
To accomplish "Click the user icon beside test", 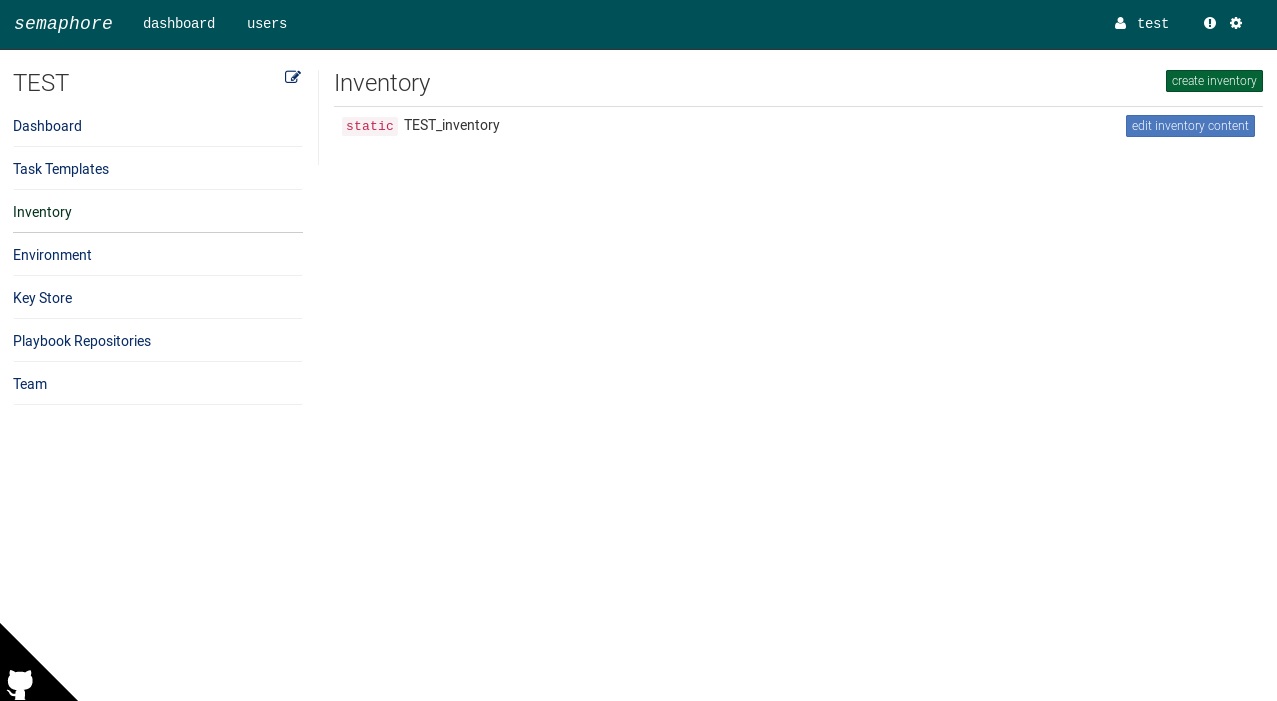I will click(x=1120, y=24).
